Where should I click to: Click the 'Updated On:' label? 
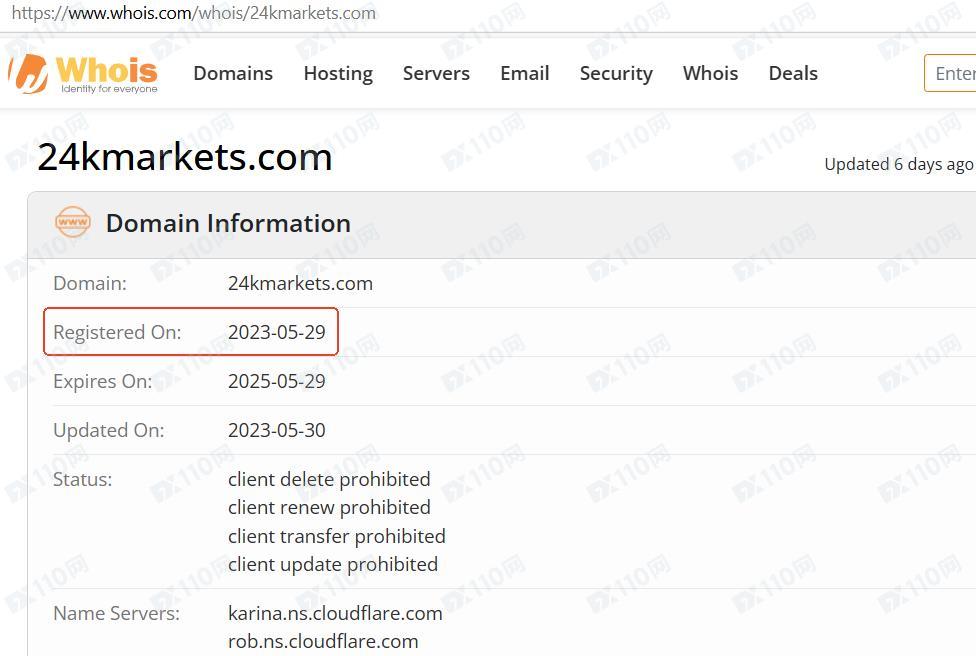click(x=109, y=430)
